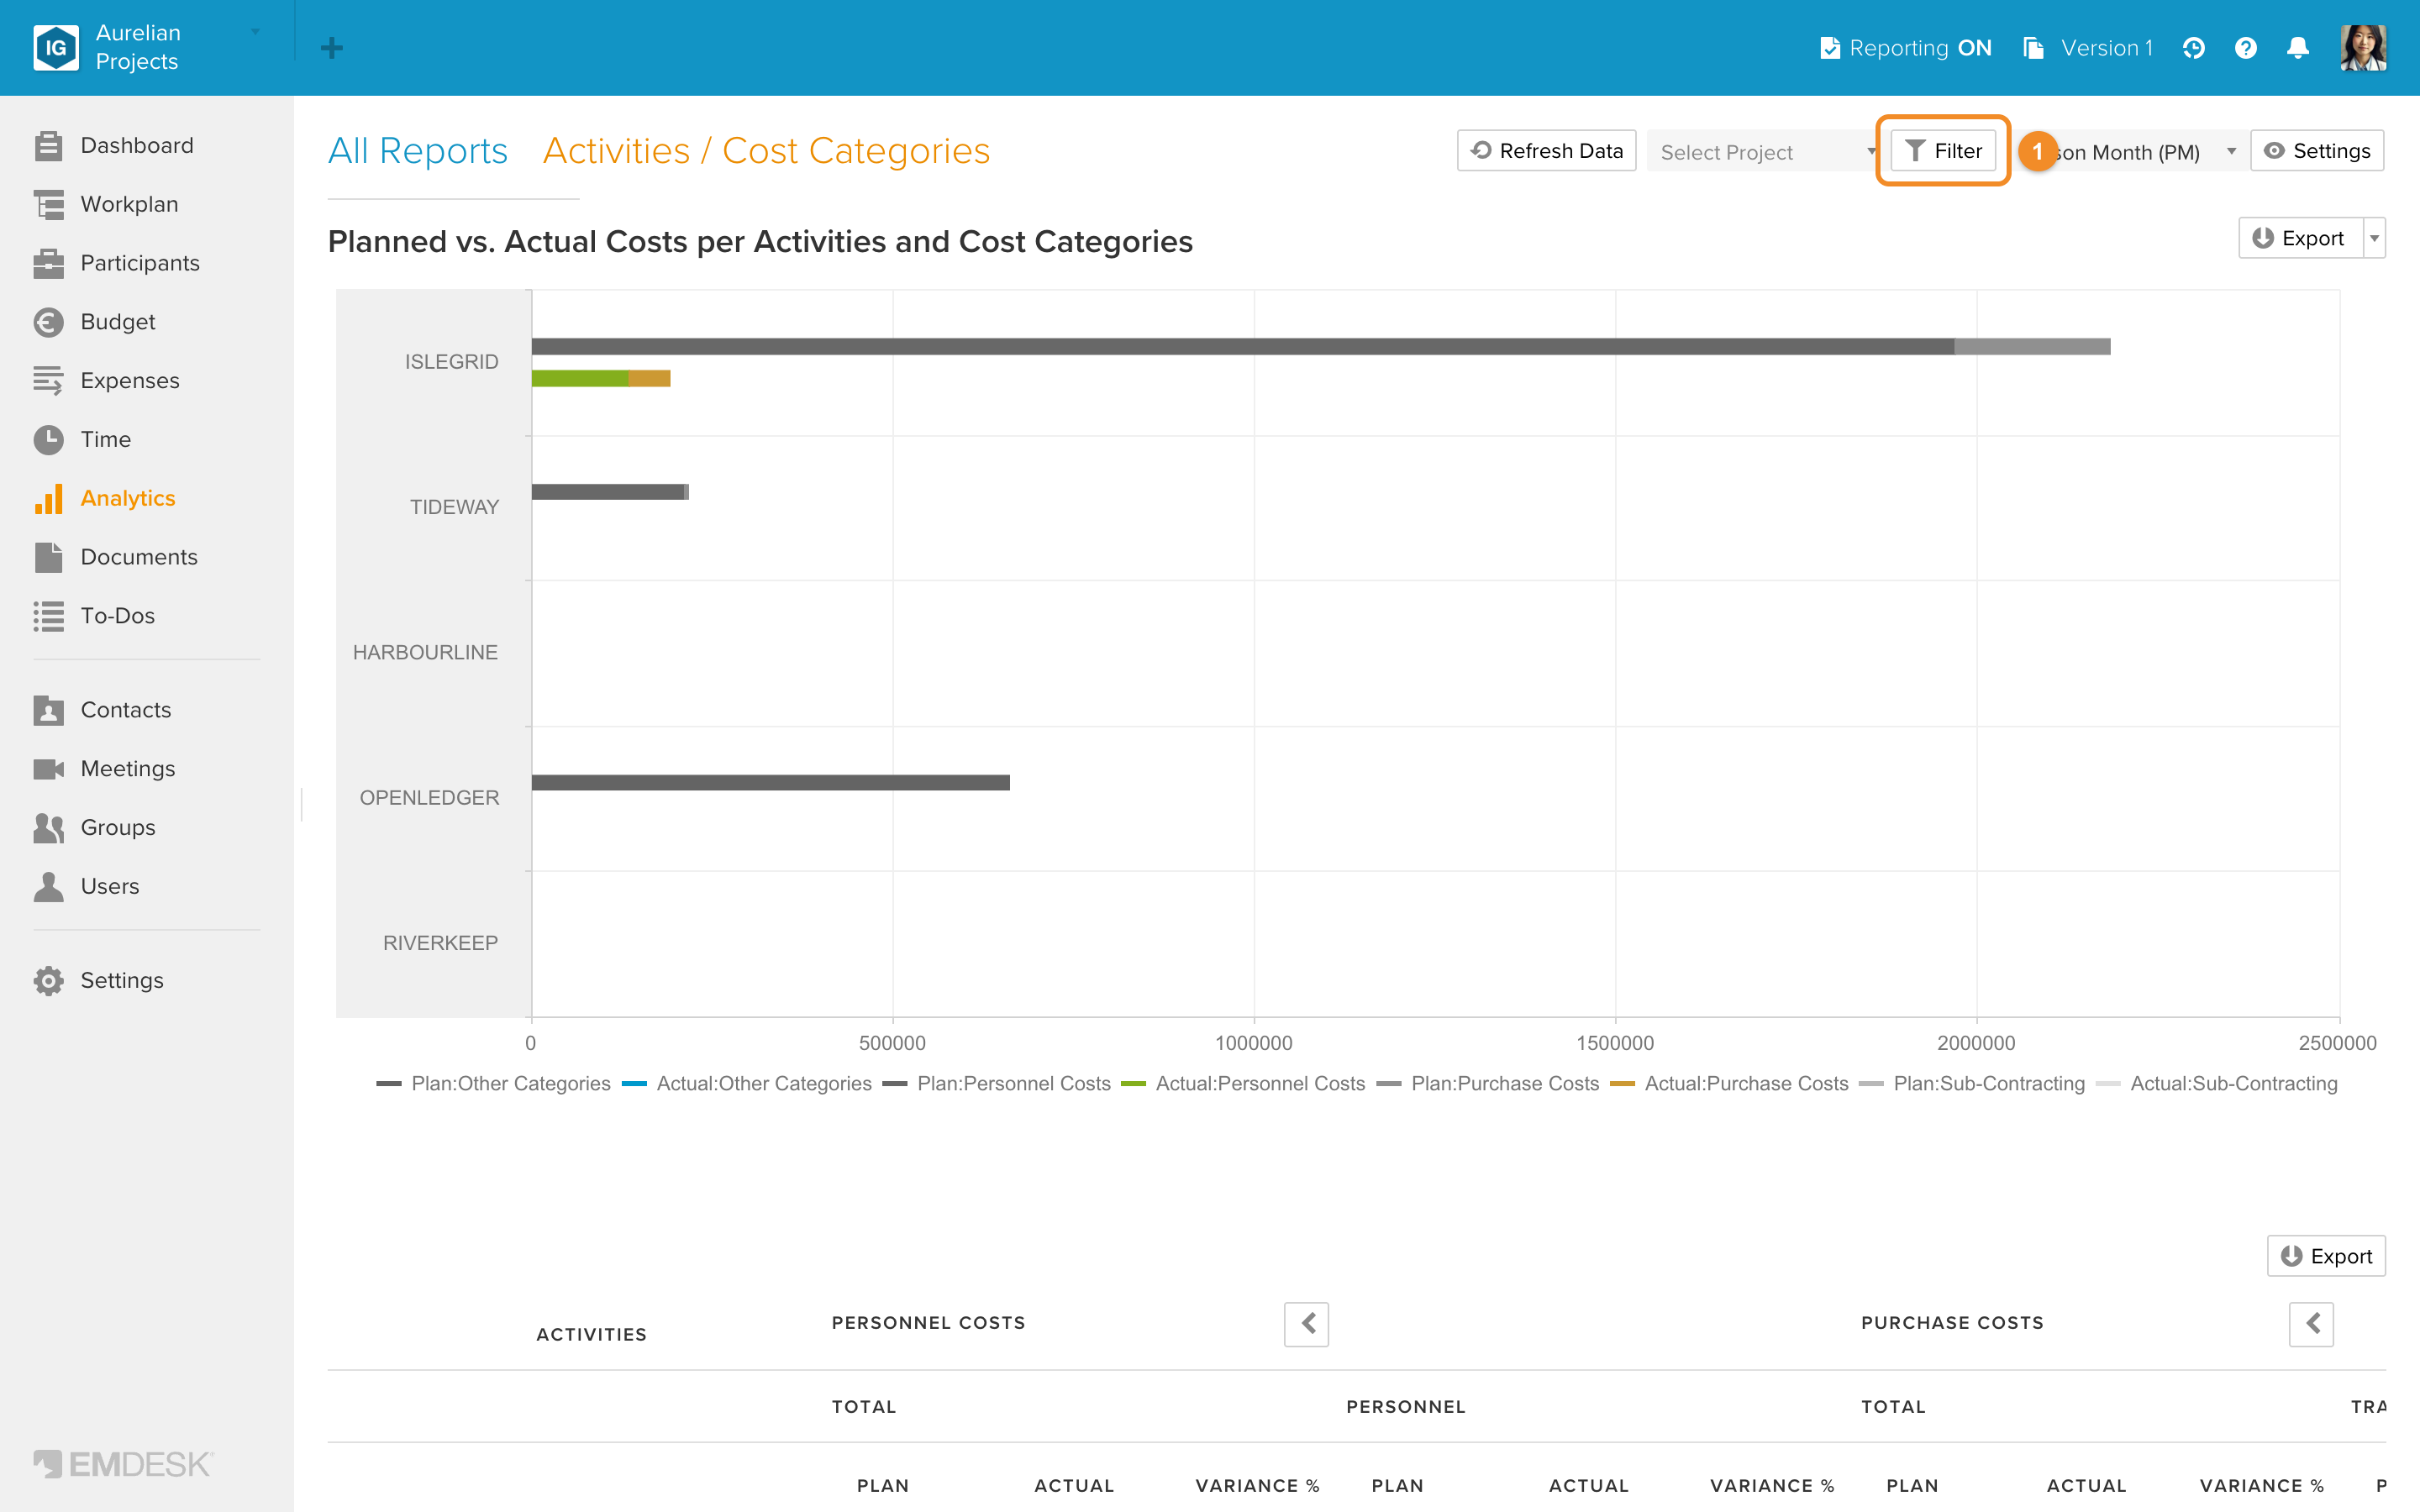
Task: Toggle Reporting ON in the header
Action: click(x=1906, y=48)
